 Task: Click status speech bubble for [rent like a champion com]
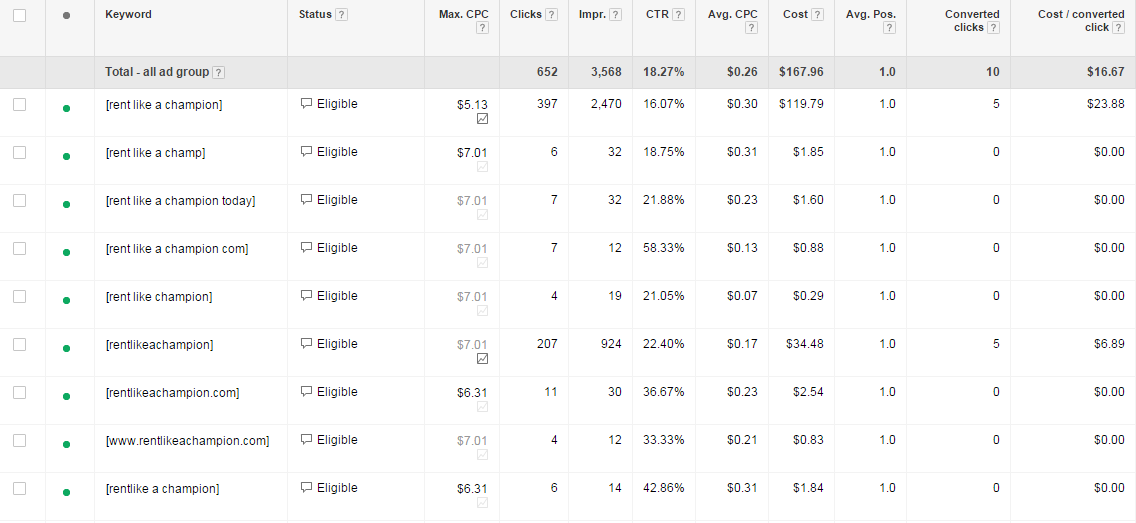306,248
